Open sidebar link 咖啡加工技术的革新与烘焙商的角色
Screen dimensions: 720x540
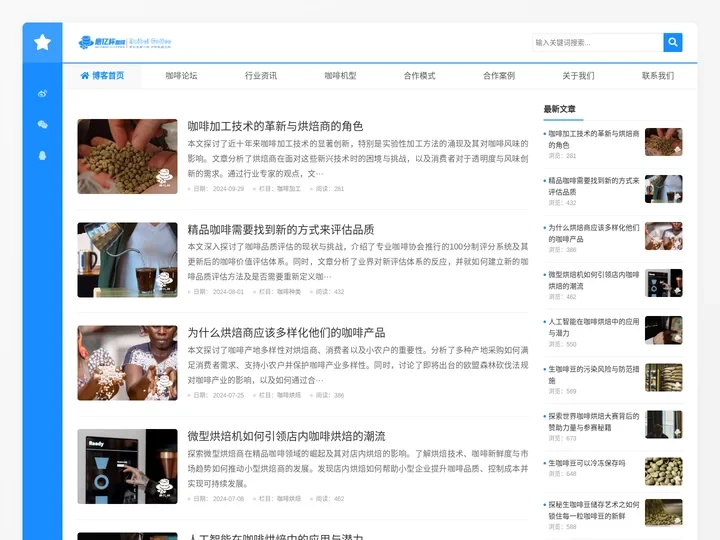pyautogui.click(x=594, y=139)
